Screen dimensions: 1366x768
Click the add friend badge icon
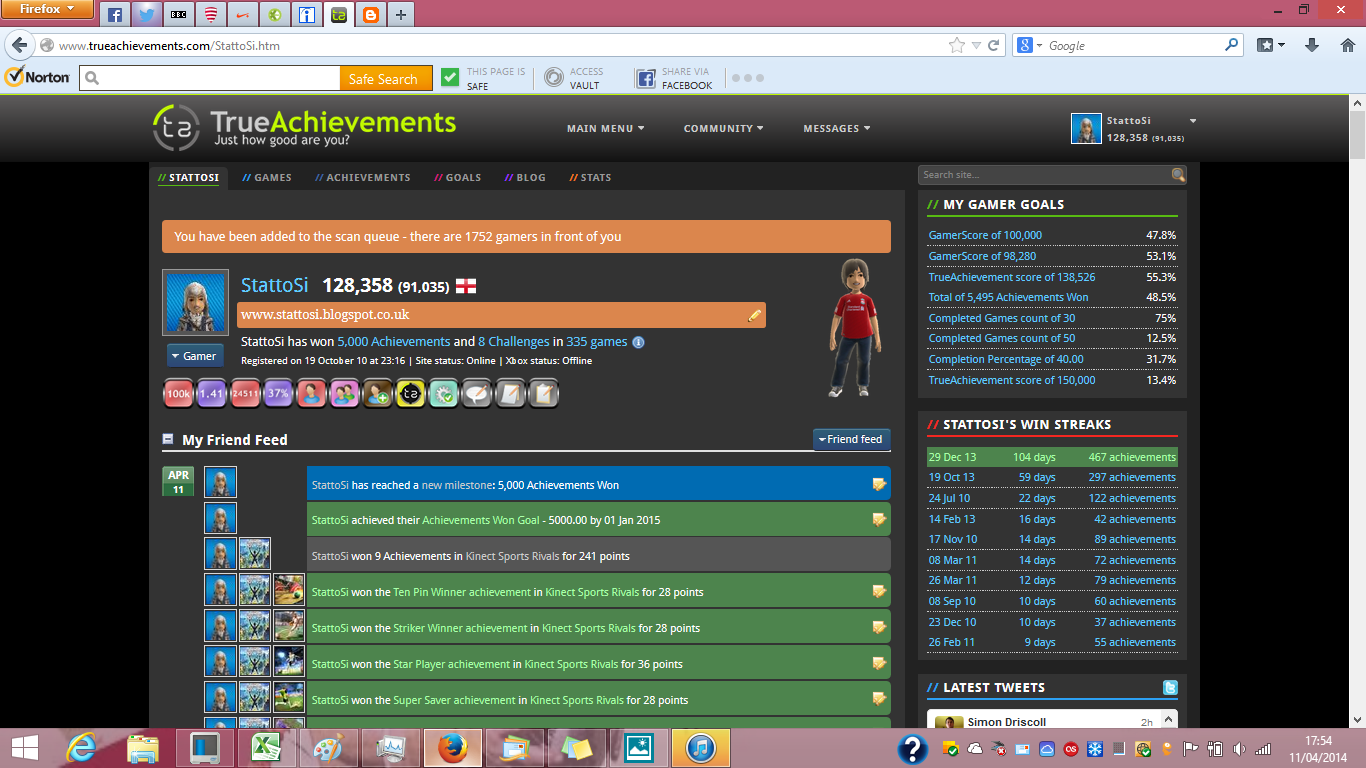point(378,394)
